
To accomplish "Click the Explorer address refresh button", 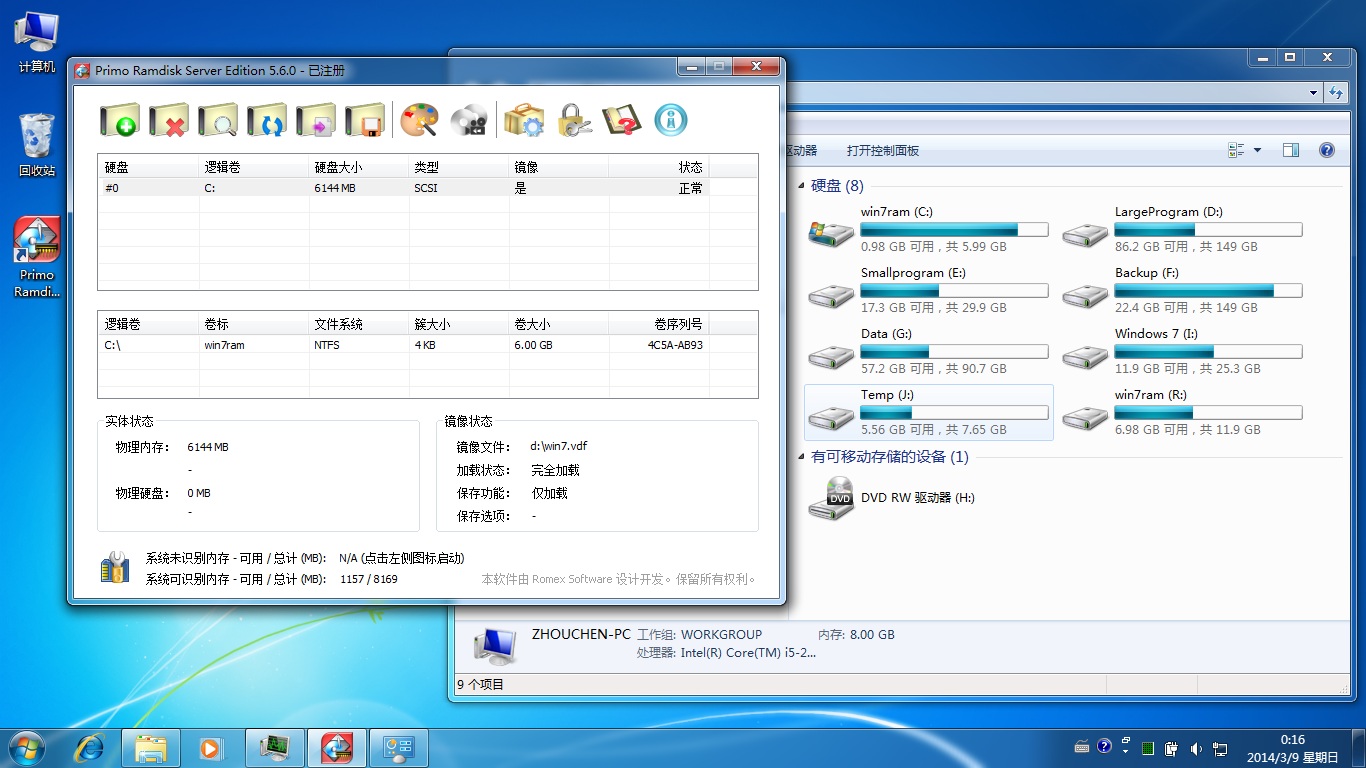I will pos(1335,92).
